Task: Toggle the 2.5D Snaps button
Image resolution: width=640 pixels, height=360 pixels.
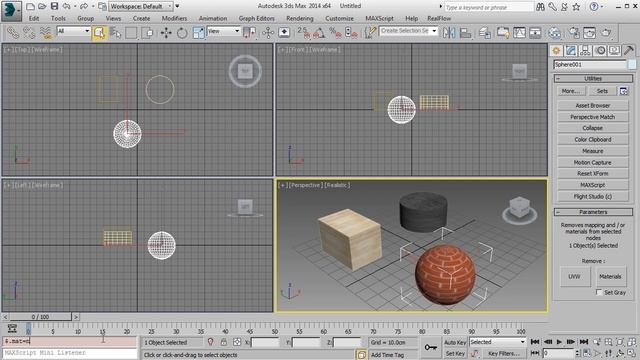Action: pos(303,33)
